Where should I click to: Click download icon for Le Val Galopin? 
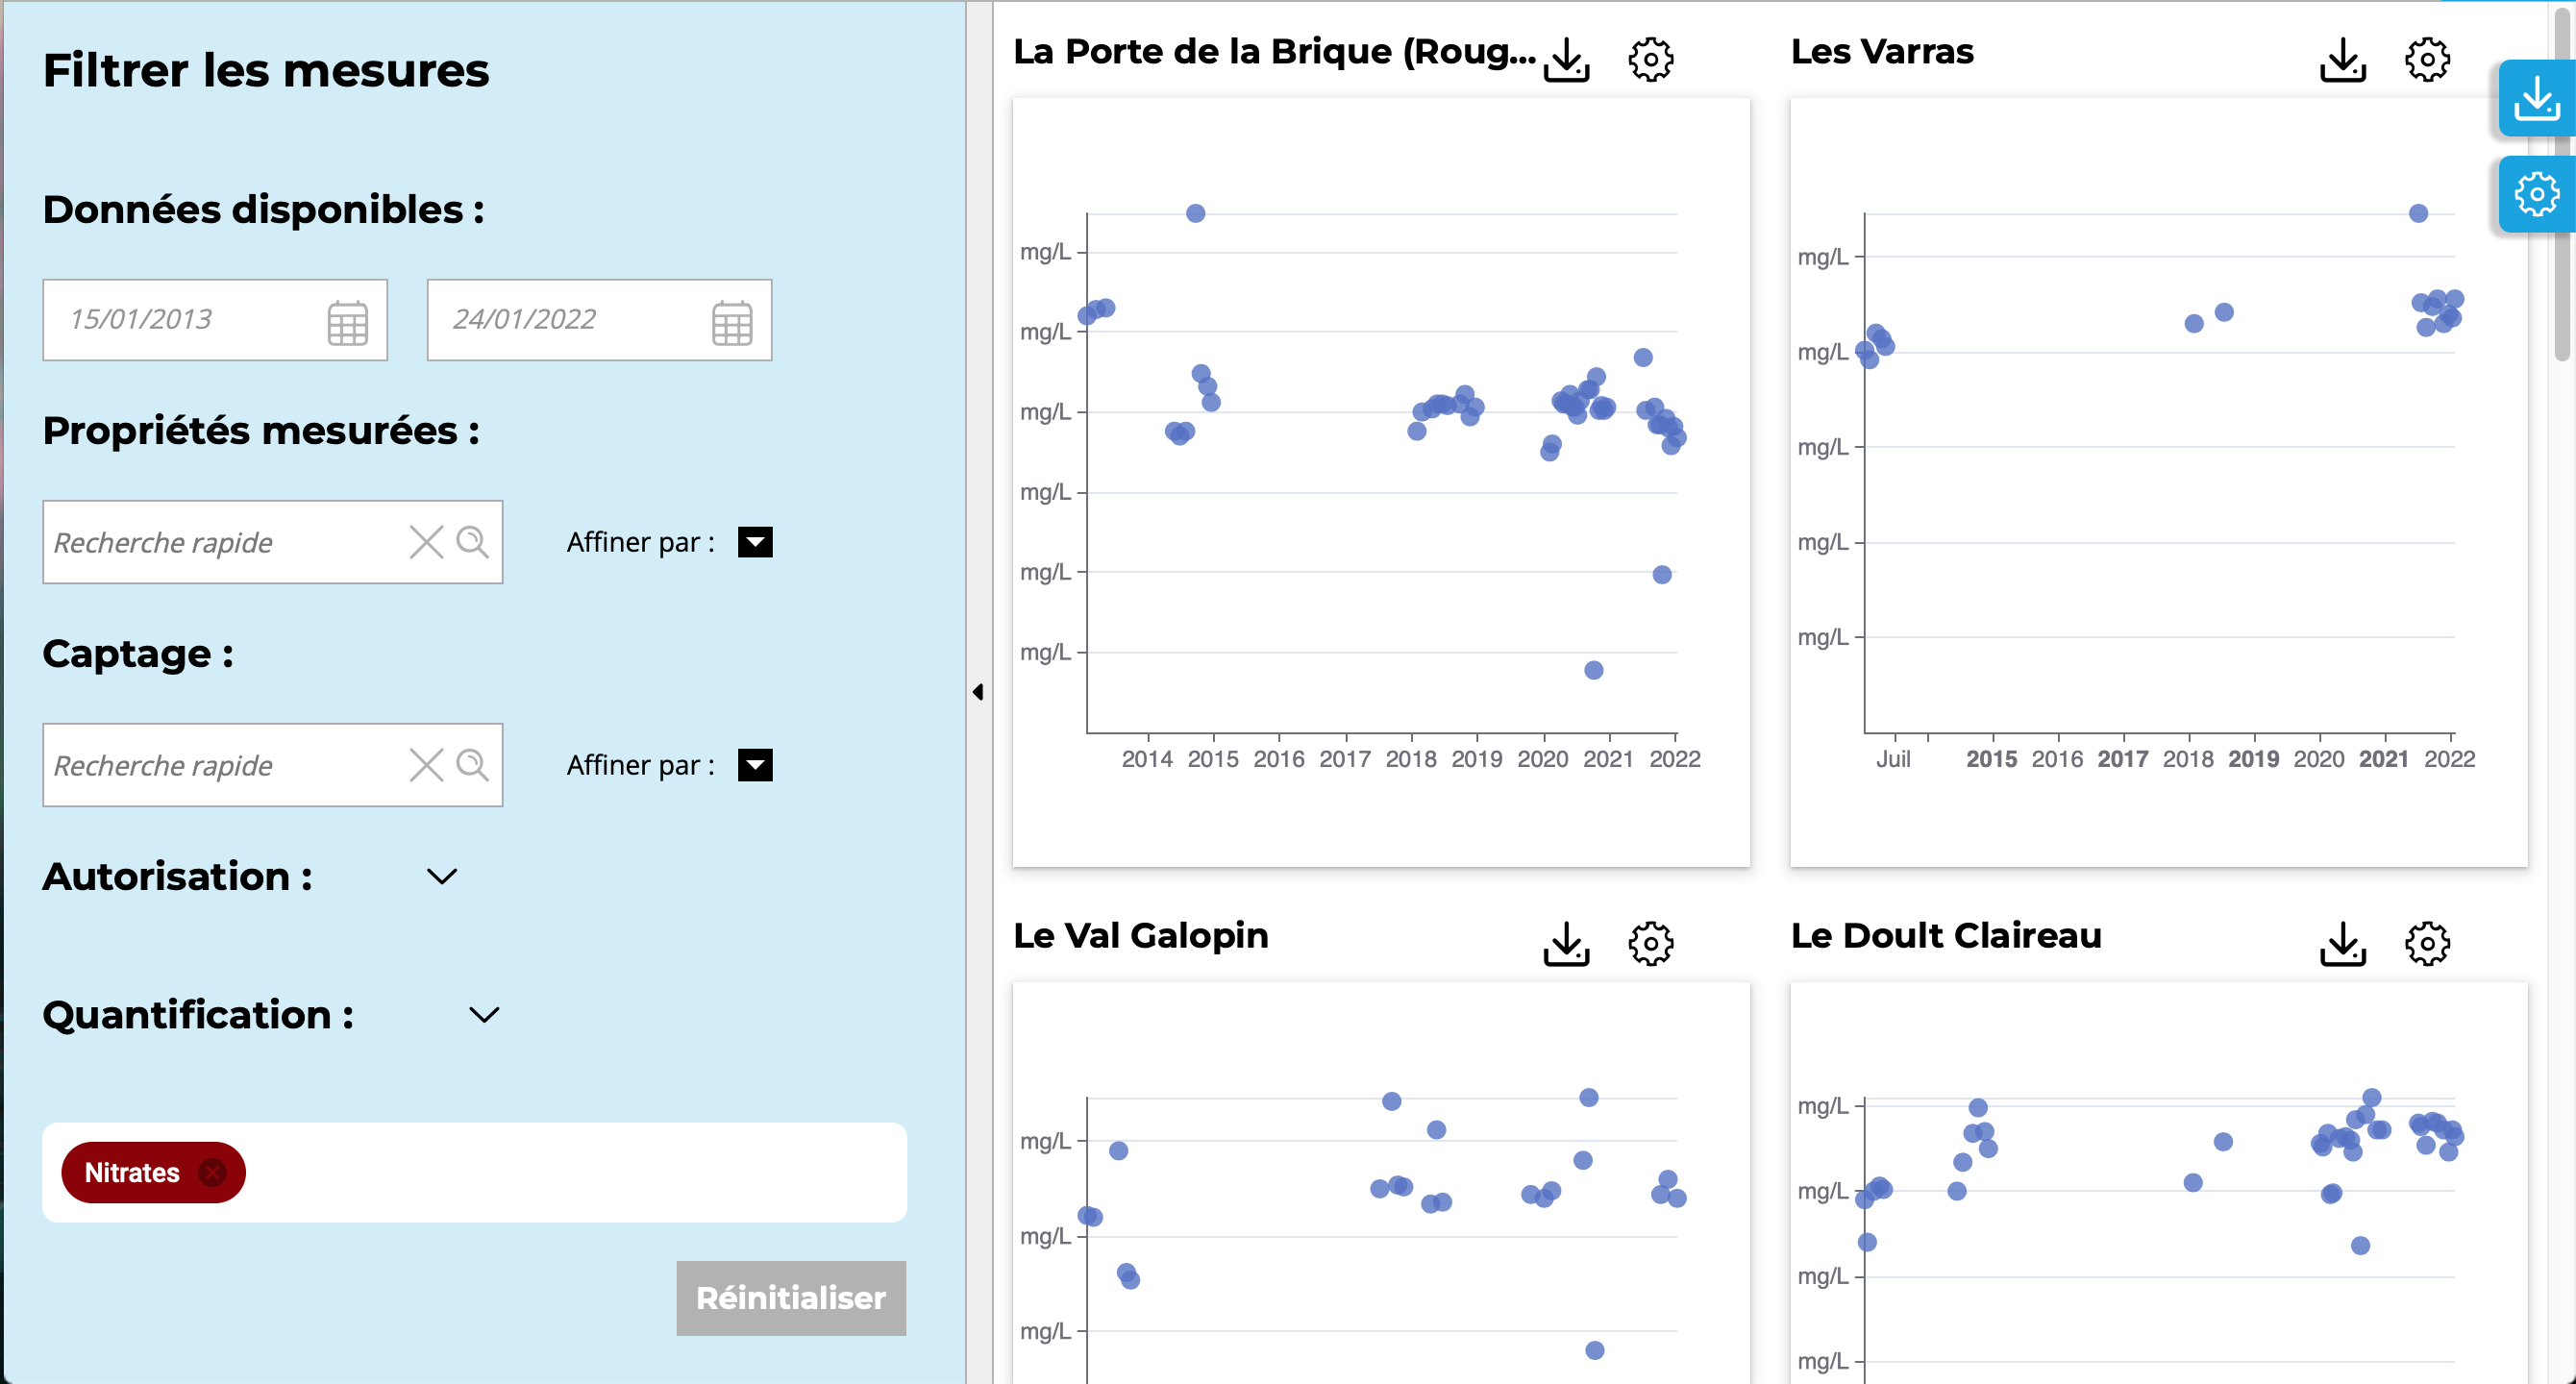(x=1566, y=944)
